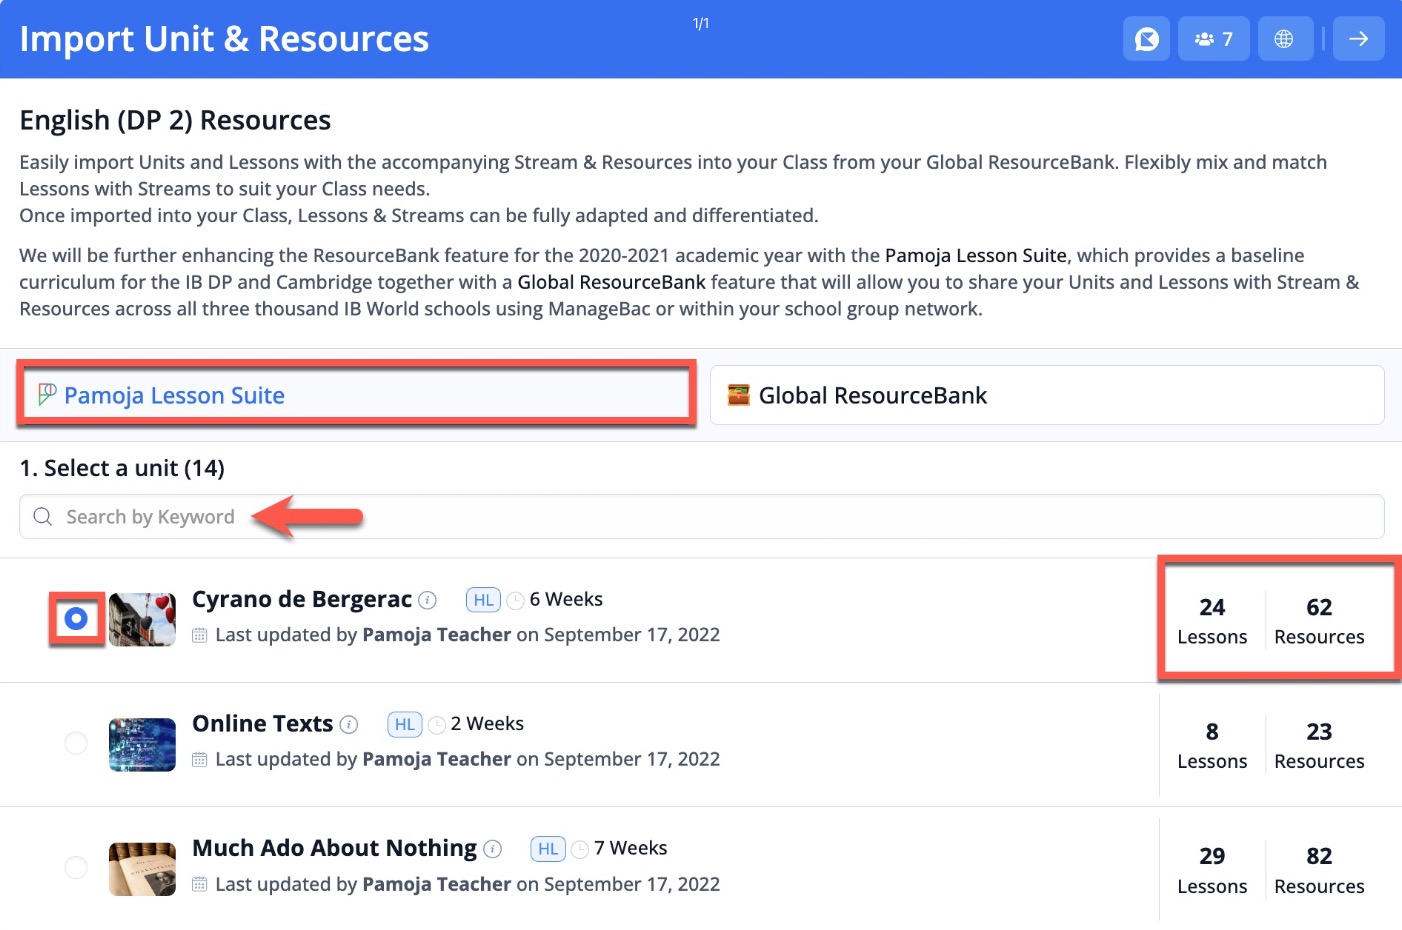This screenshot has height=930, width=1402.
Task: Click the arrow-right exit icon in header
Action: coord(1359,39)
